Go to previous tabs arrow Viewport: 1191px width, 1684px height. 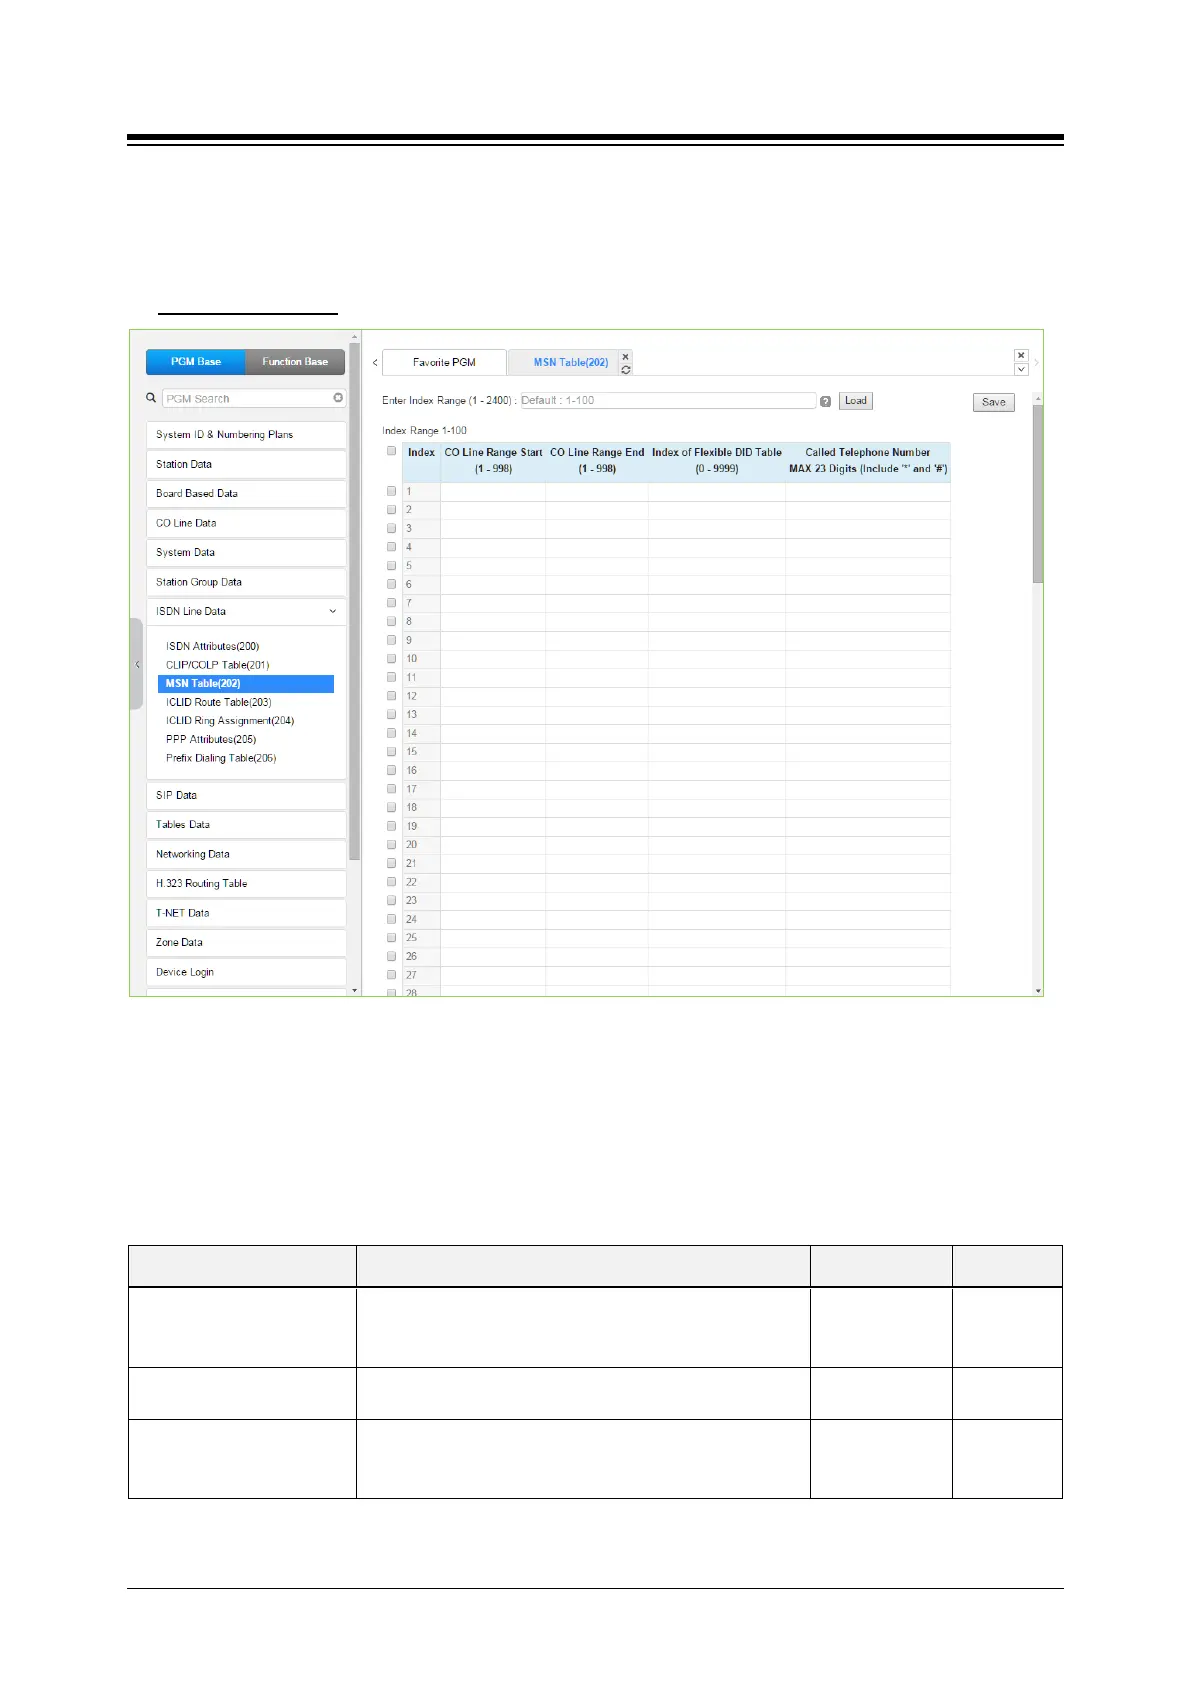click(x=375, y=362)
